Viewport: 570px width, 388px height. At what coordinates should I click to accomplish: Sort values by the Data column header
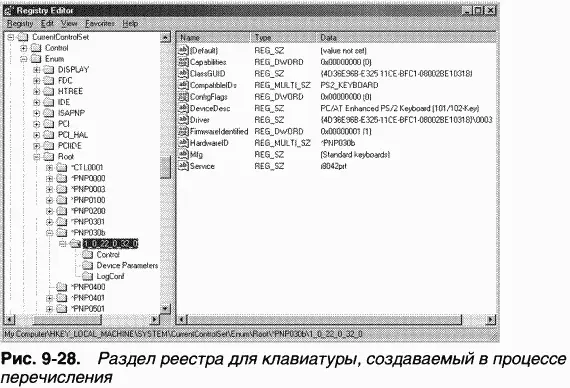[406, 38]
